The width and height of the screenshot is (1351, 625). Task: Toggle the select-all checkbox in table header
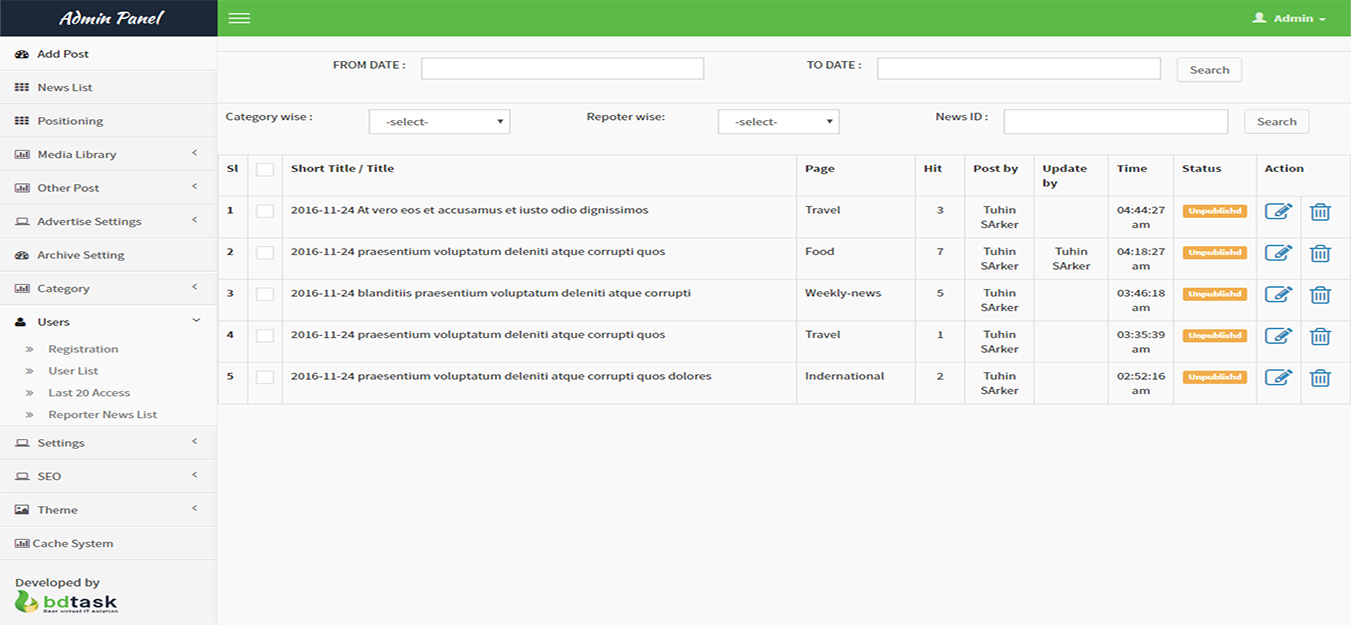tap(265, 170)
